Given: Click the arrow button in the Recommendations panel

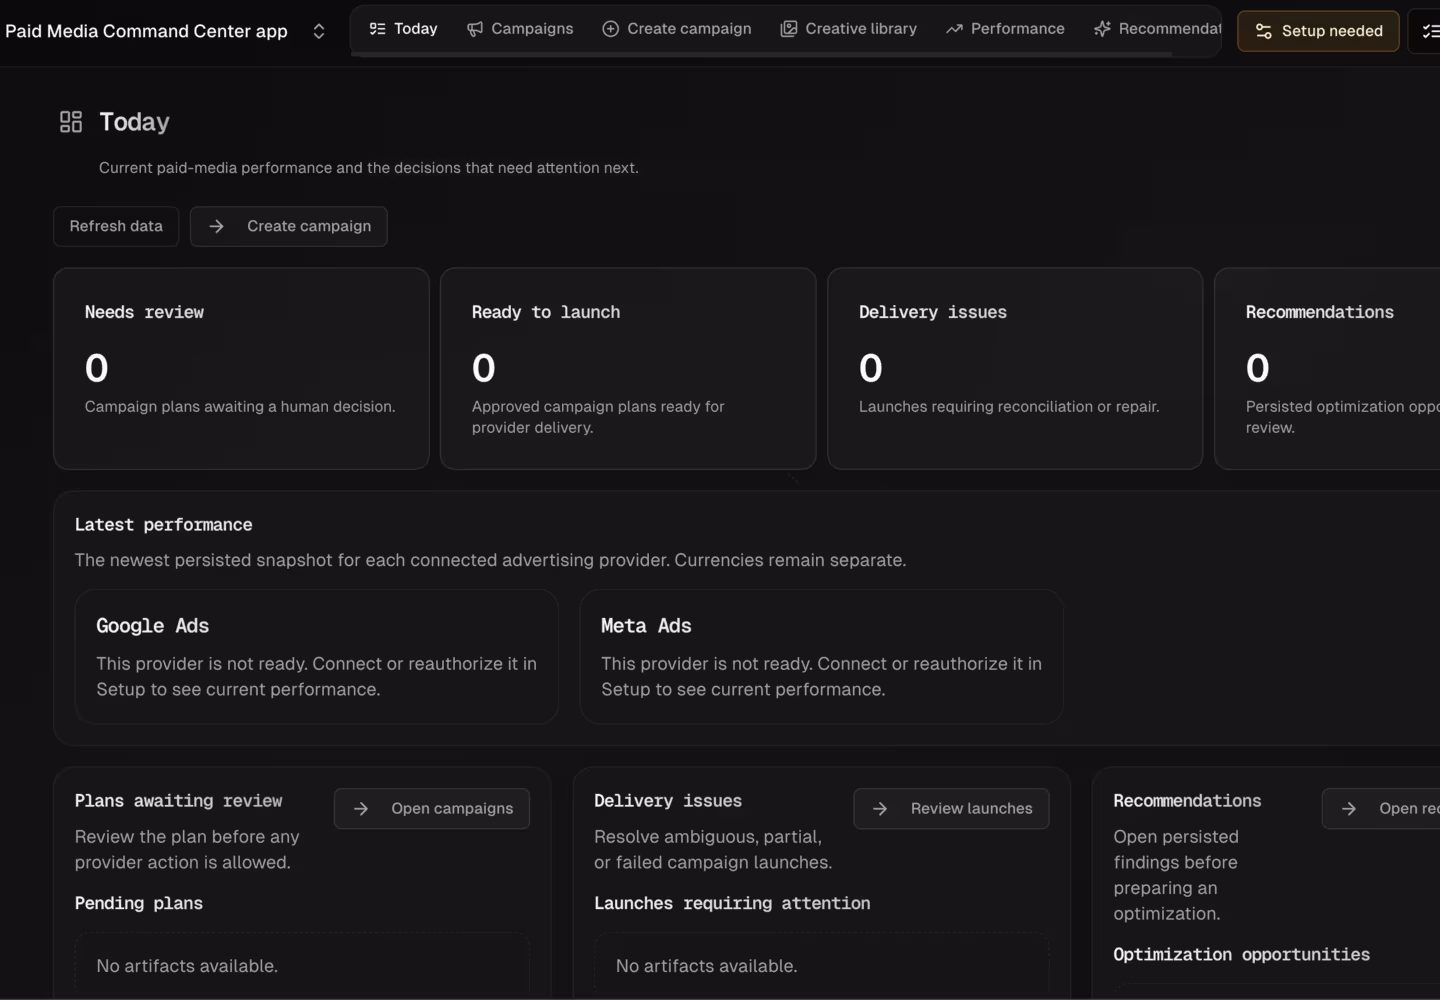Looking at the screenshot, I should pyautogui.click(x=1381, y=808).
